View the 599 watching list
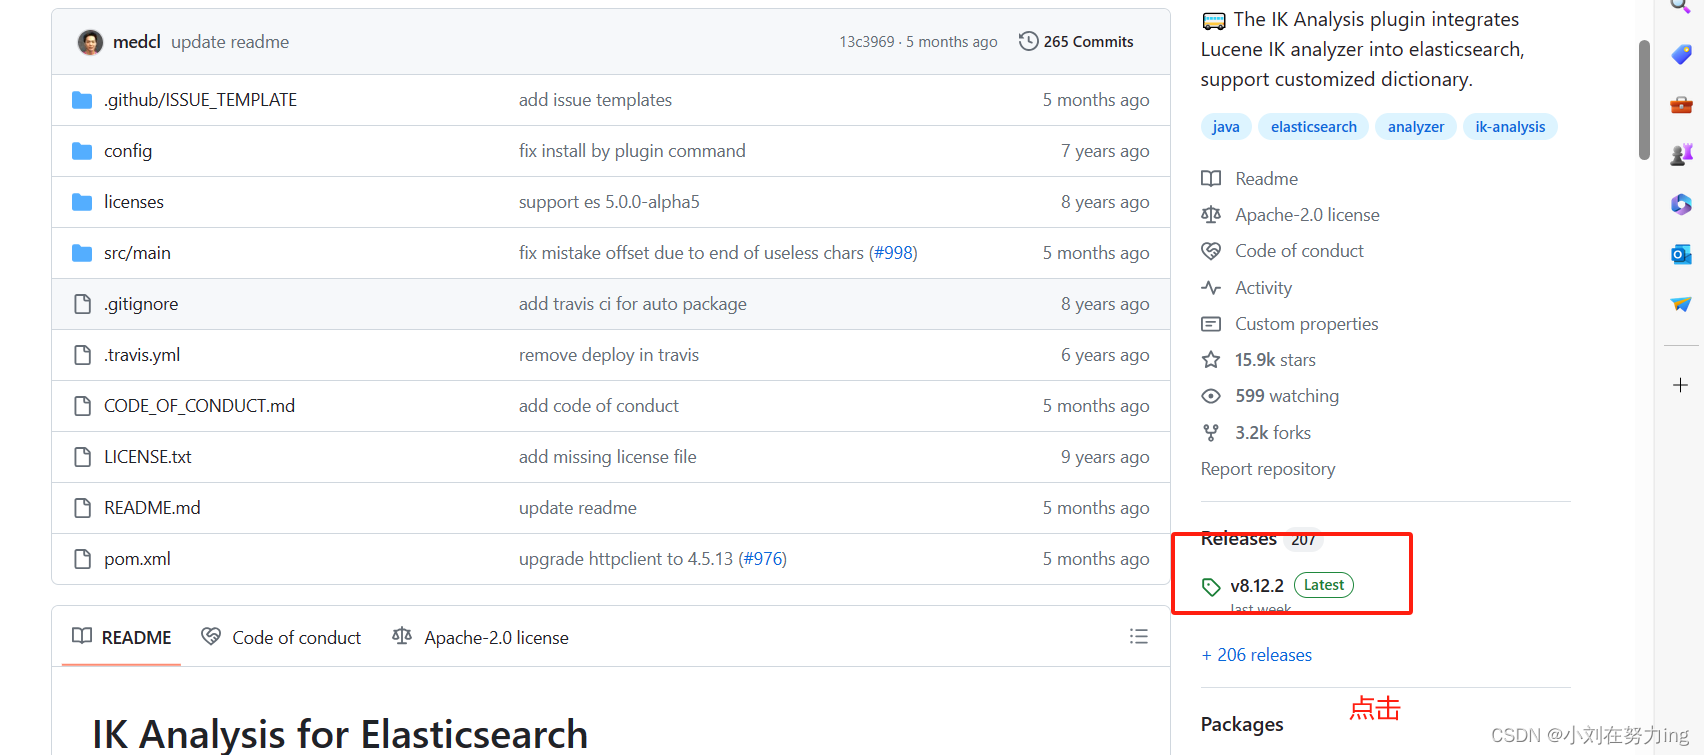1704x755 pixels. pos(1287,396)
